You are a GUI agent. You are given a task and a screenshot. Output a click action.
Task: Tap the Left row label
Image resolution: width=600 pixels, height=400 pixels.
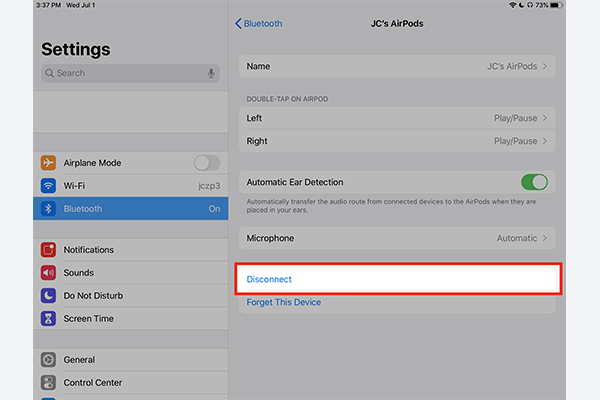pos(254,118)
